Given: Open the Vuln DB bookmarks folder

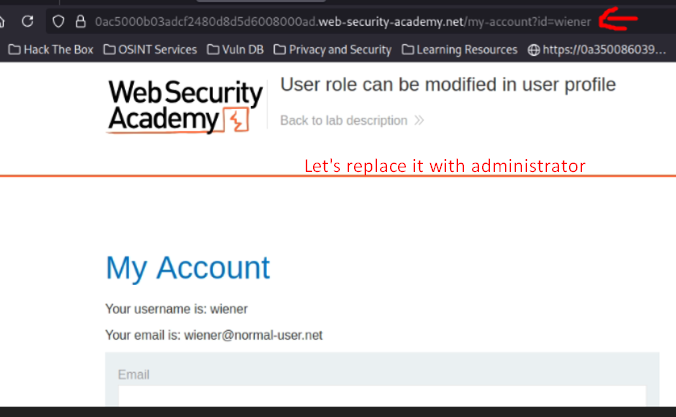Looking at the screenshot, I should click(x=235, y=50).
